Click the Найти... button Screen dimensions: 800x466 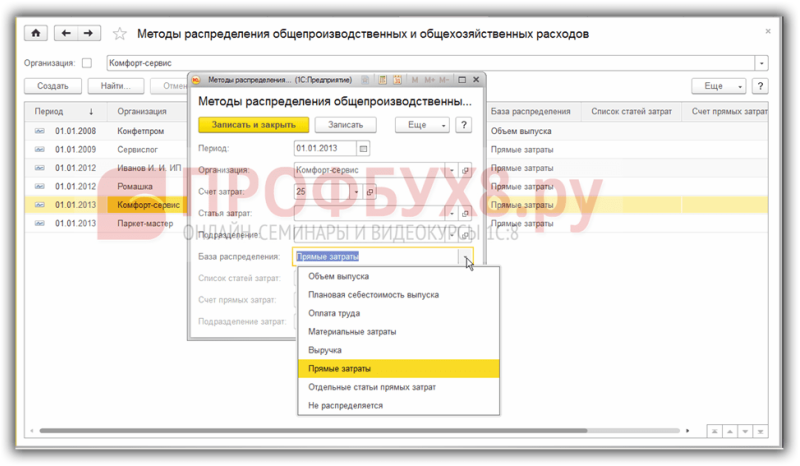116,86
